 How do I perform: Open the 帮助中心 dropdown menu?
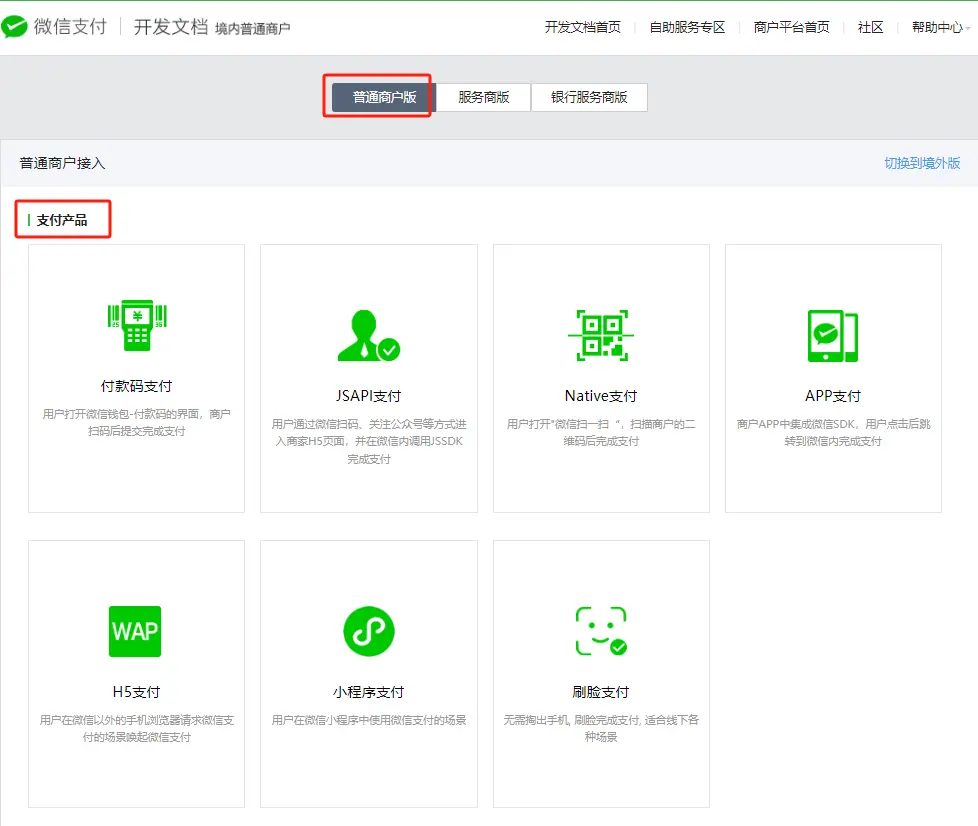point(937,28)
